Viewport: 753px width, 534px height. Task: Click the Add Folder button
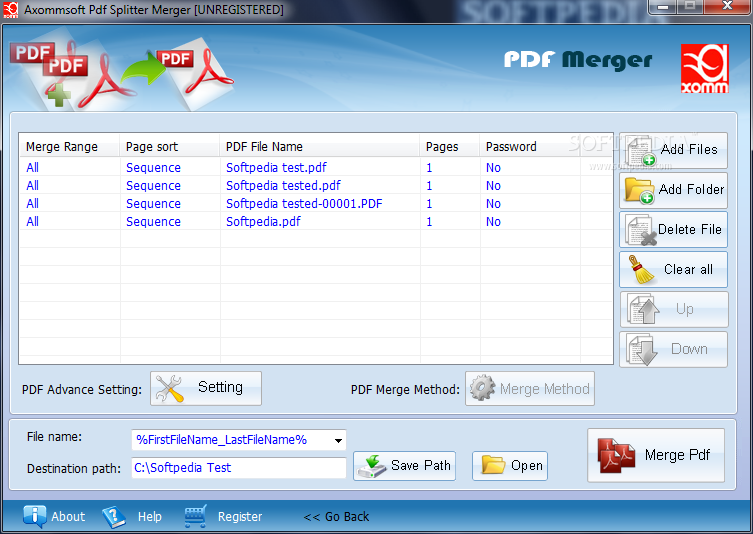673,190
